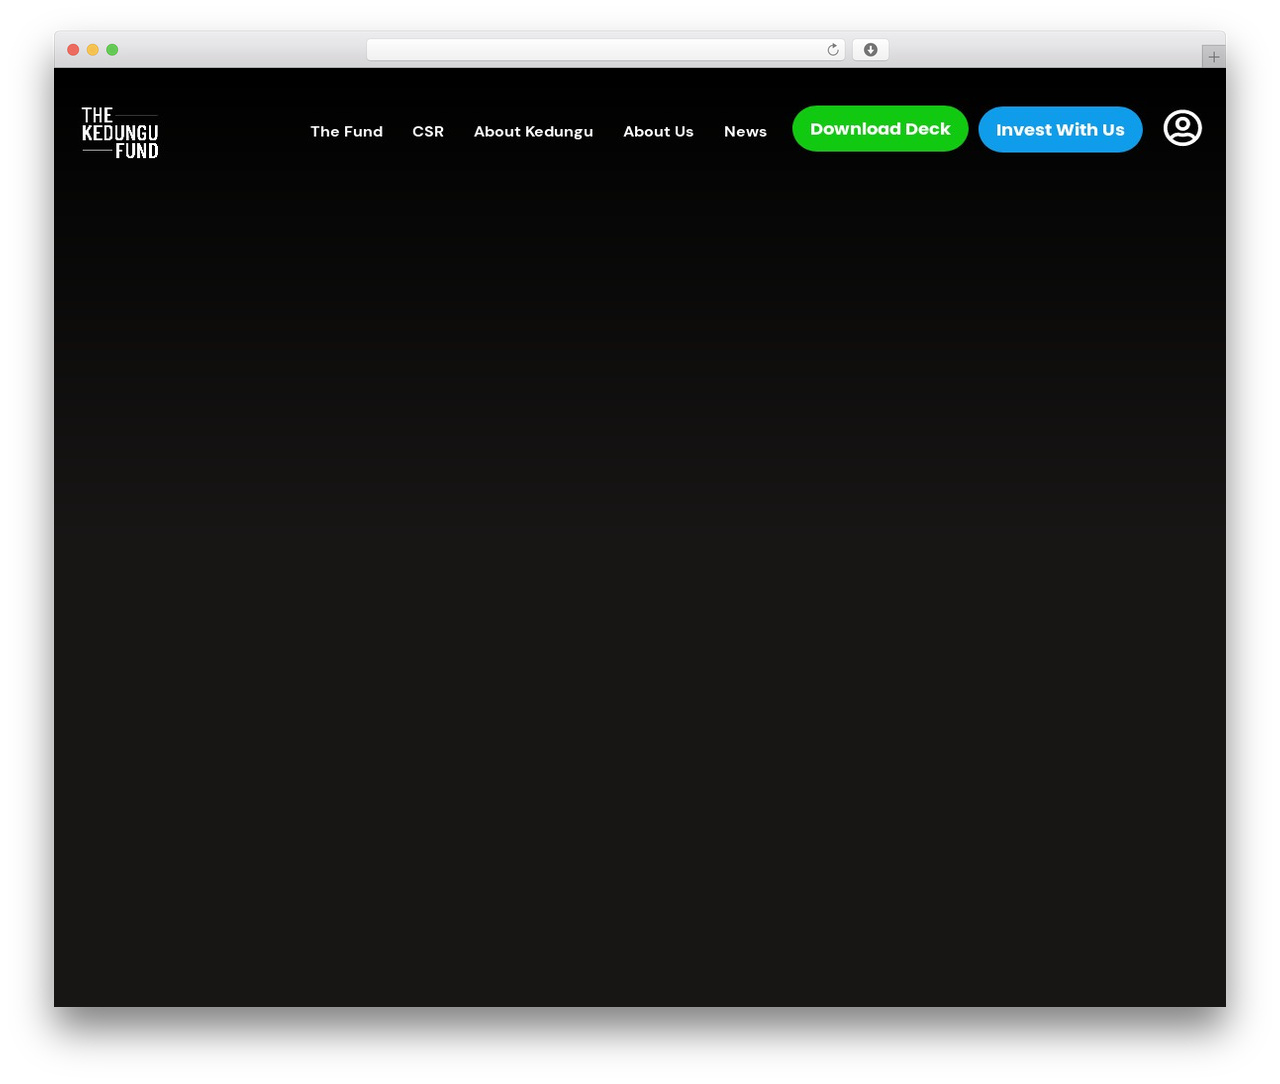Go to the CSR page
1280x1084 pixels.
tap(428, 131)
